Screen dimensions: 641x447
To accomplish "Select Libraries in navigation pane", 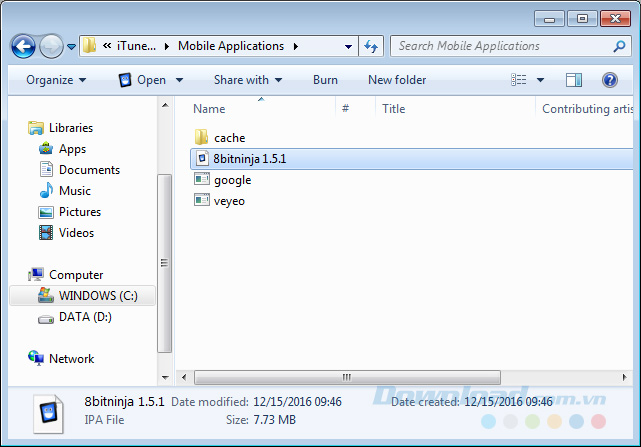I will [71, 128].
